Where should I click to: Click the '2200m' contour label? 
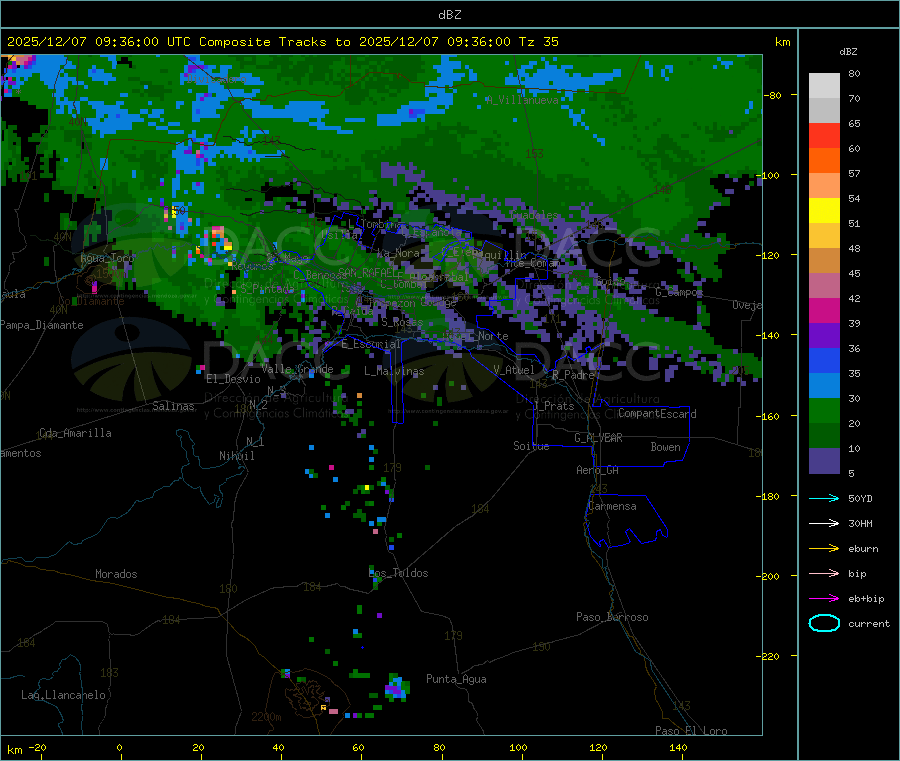(266, 717)
